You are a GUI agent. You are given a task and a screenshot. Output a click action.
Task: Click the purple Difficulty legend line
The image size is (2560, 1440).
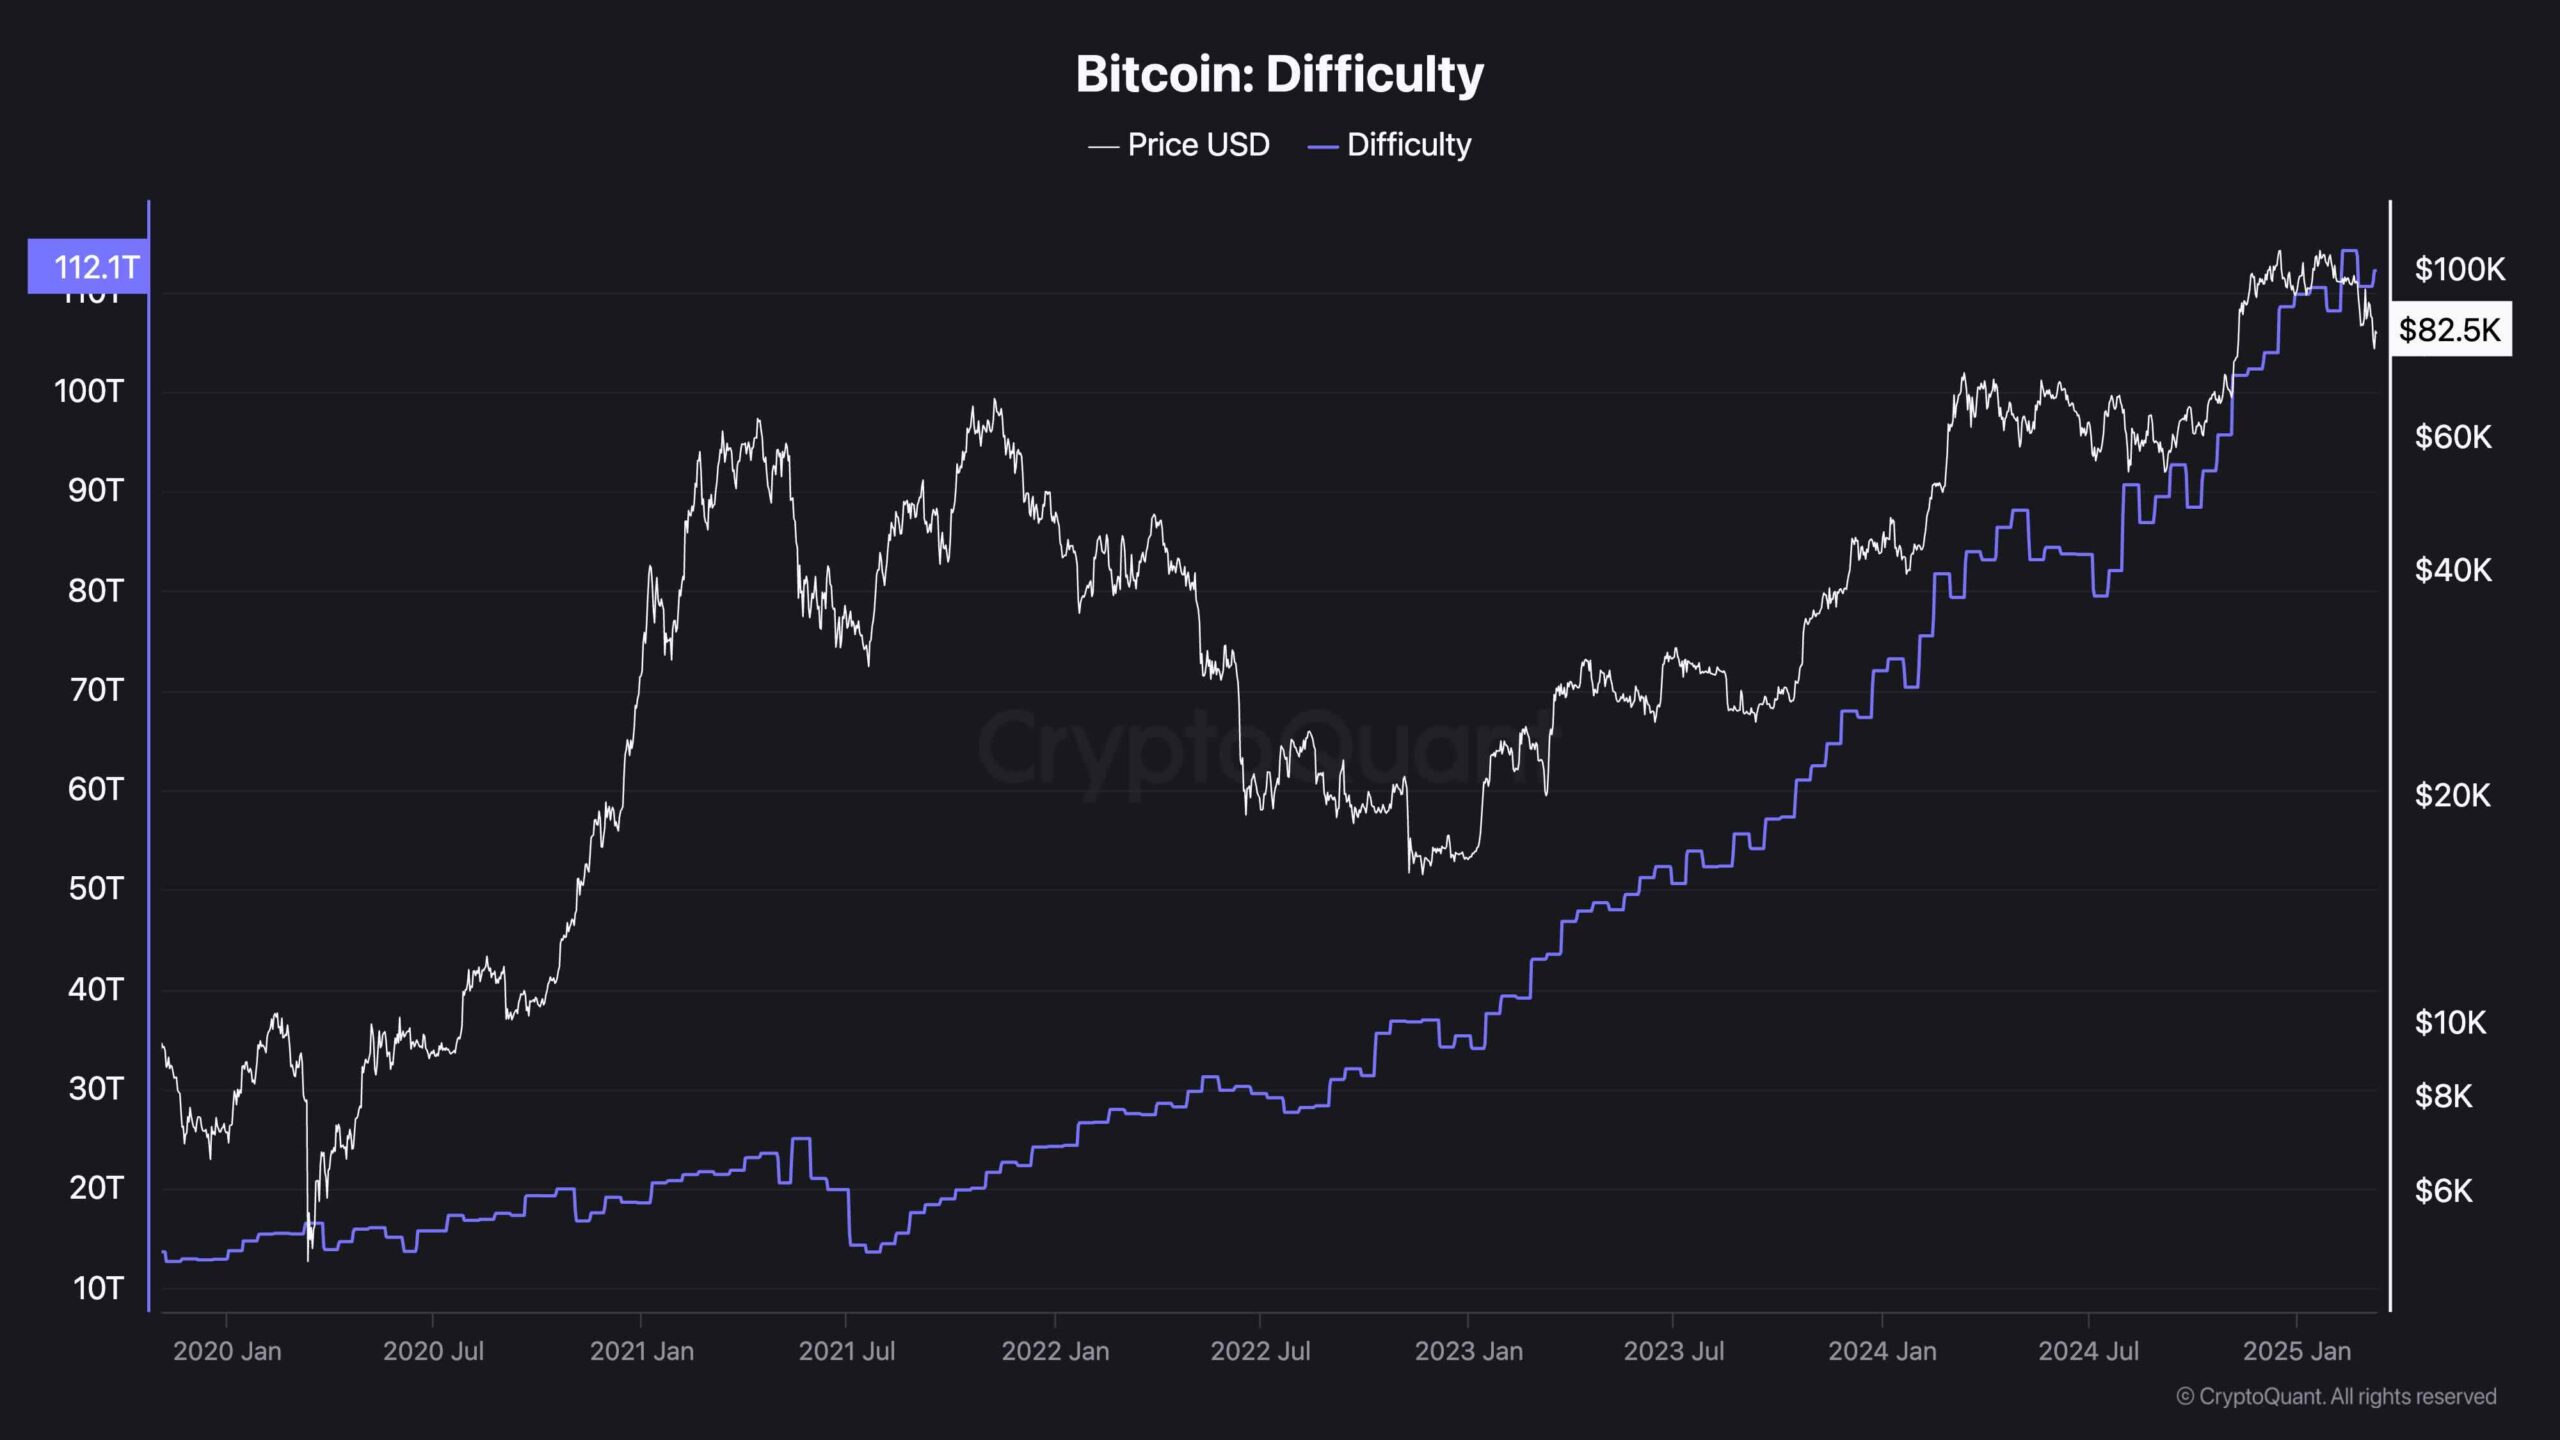pos(1322,147)
